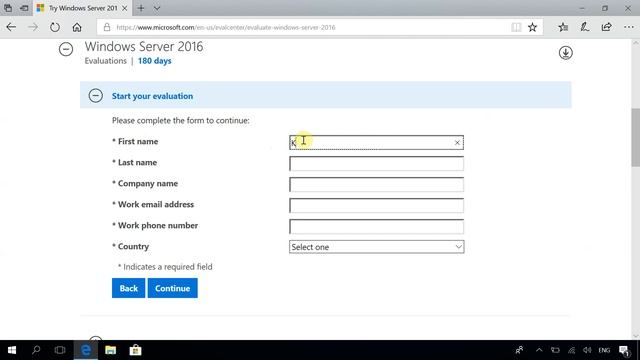Show tabs you've set aside
Screen dimensions: 640x360
click(x=8, y=8)
